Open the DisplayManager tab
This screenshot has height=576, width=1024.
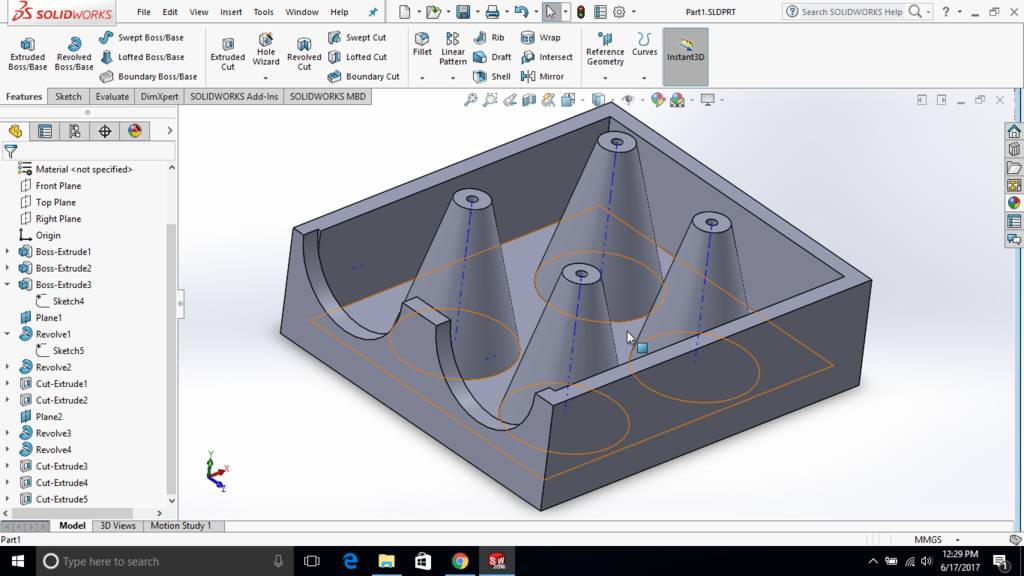tap(135, 131)
